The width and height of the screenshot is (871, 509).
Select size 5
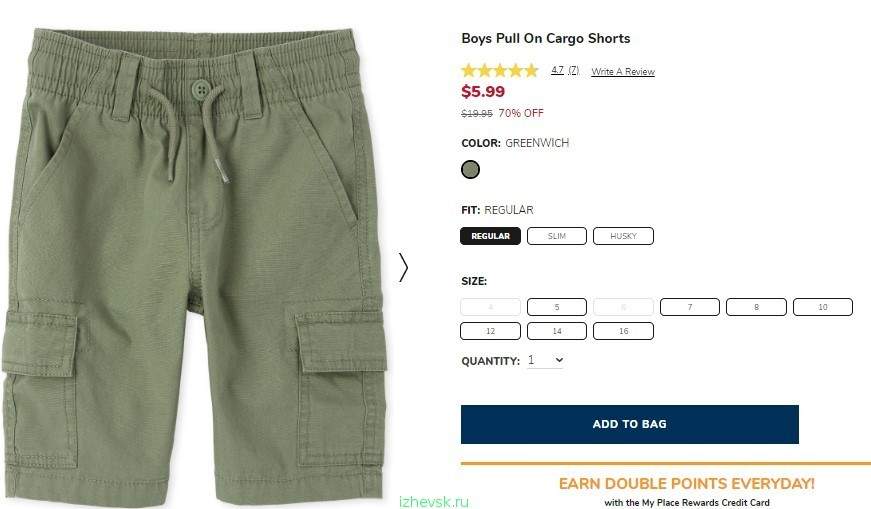[x=557, y=307]
